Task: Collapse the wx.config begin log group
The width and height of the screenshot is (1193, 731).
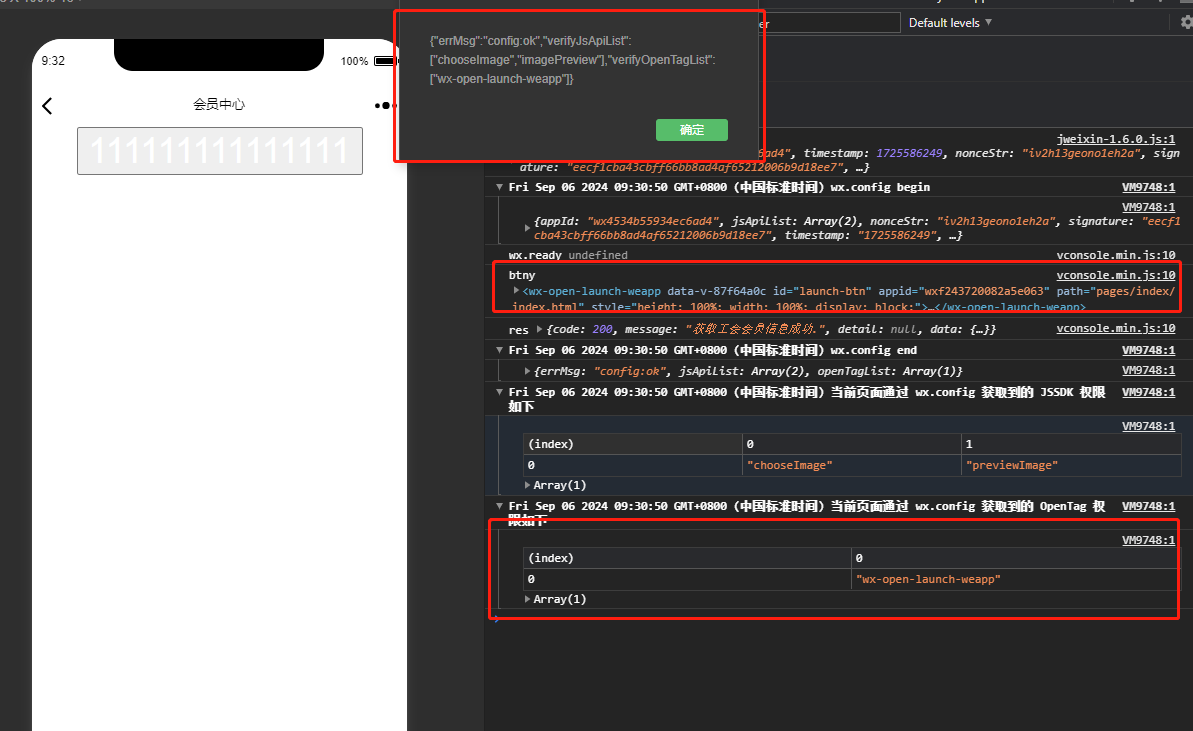Action: [x=499, y=187]
